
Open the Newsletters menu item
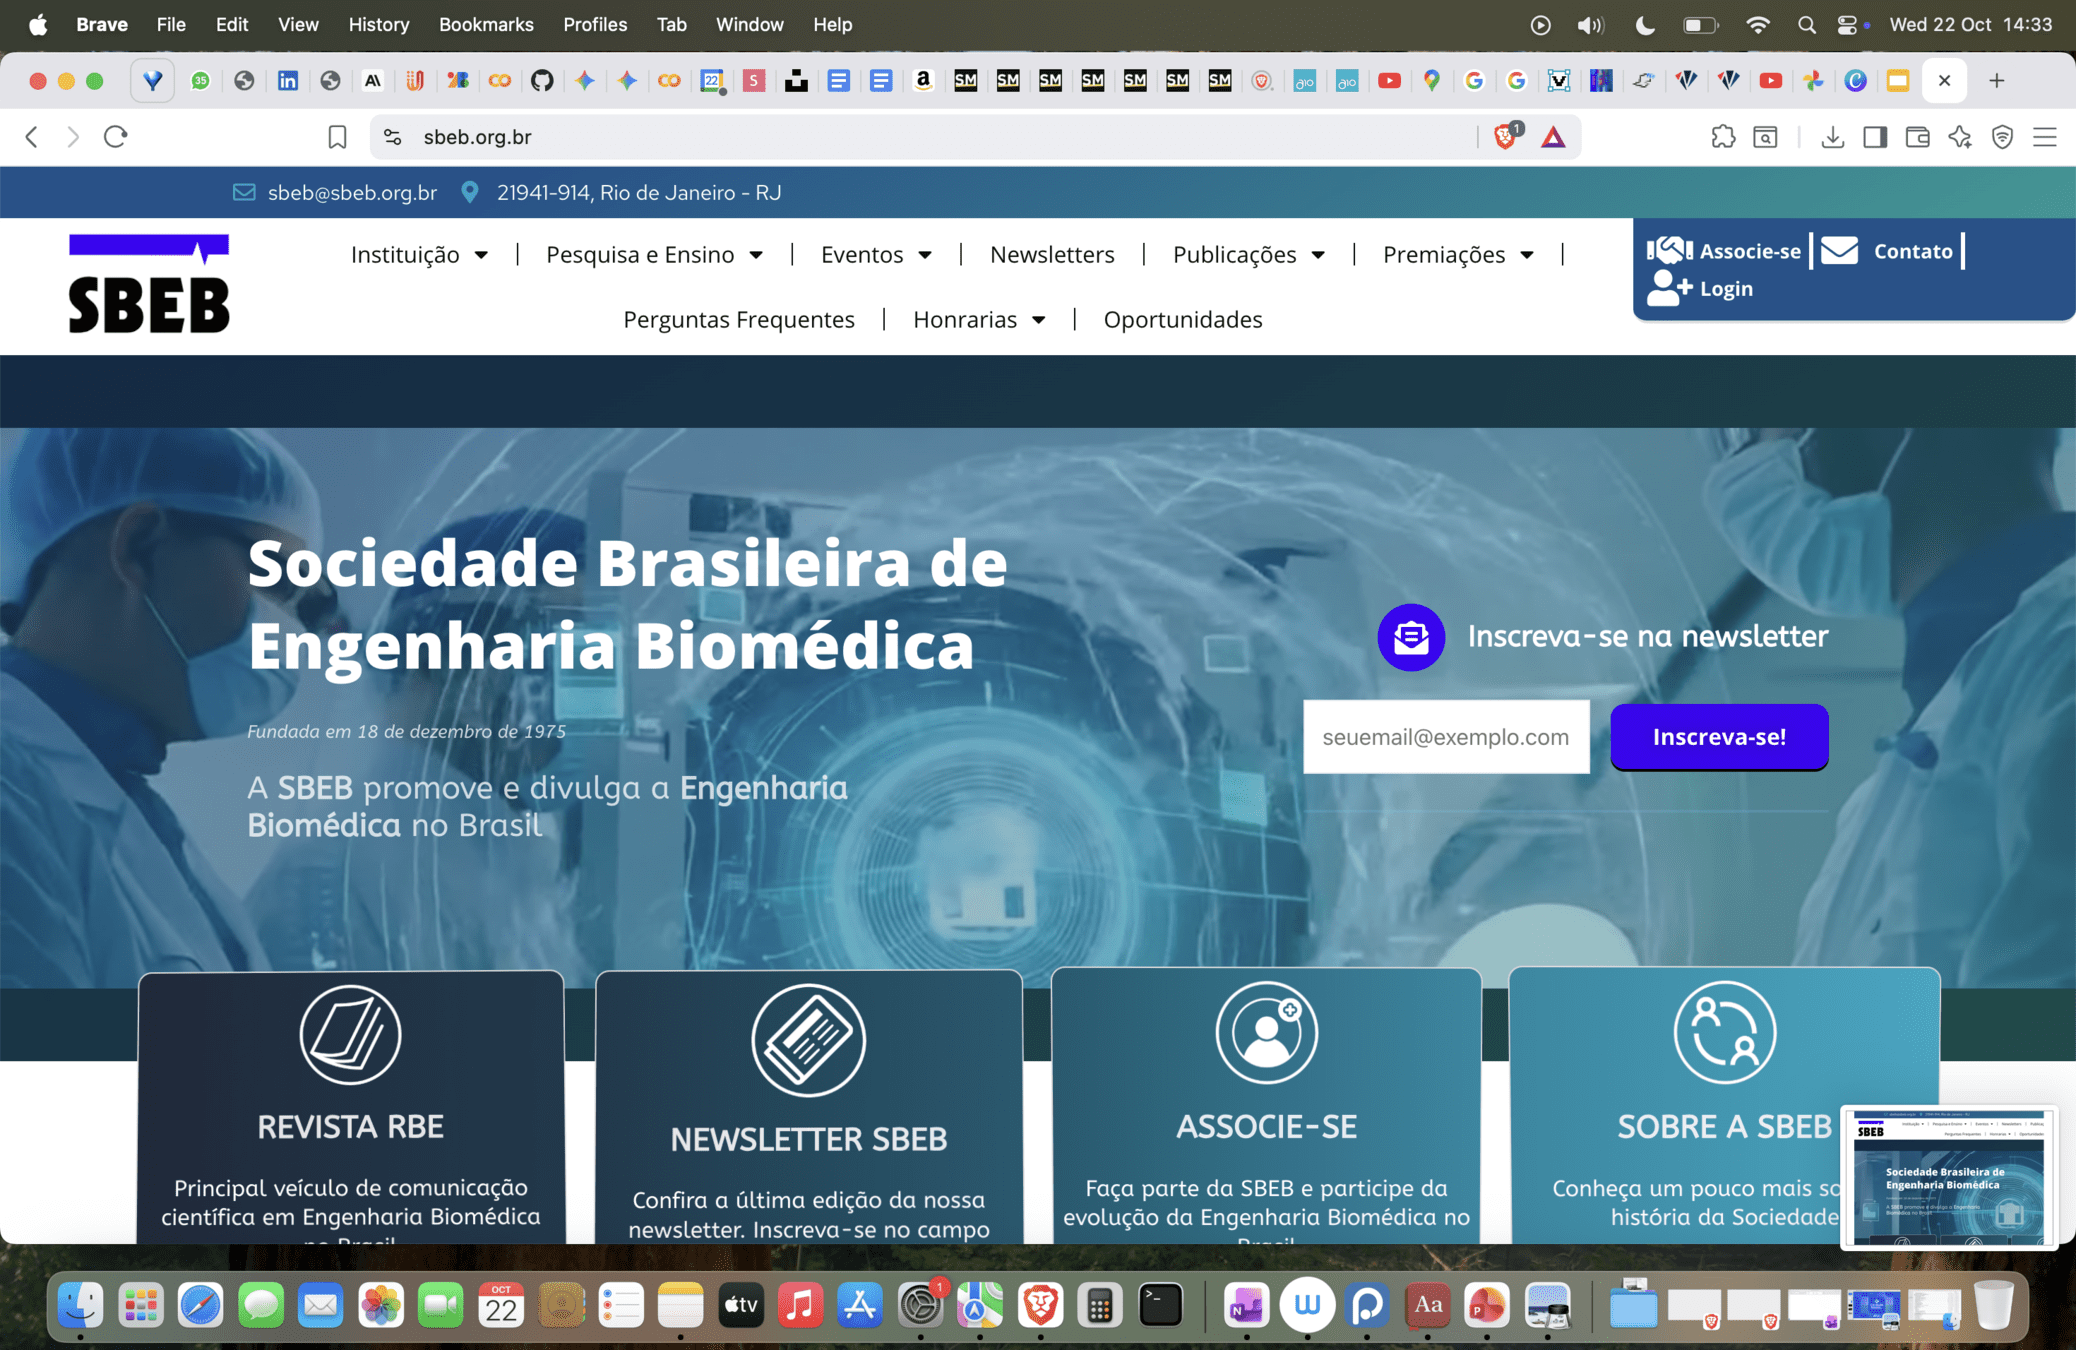point(1051,255)
